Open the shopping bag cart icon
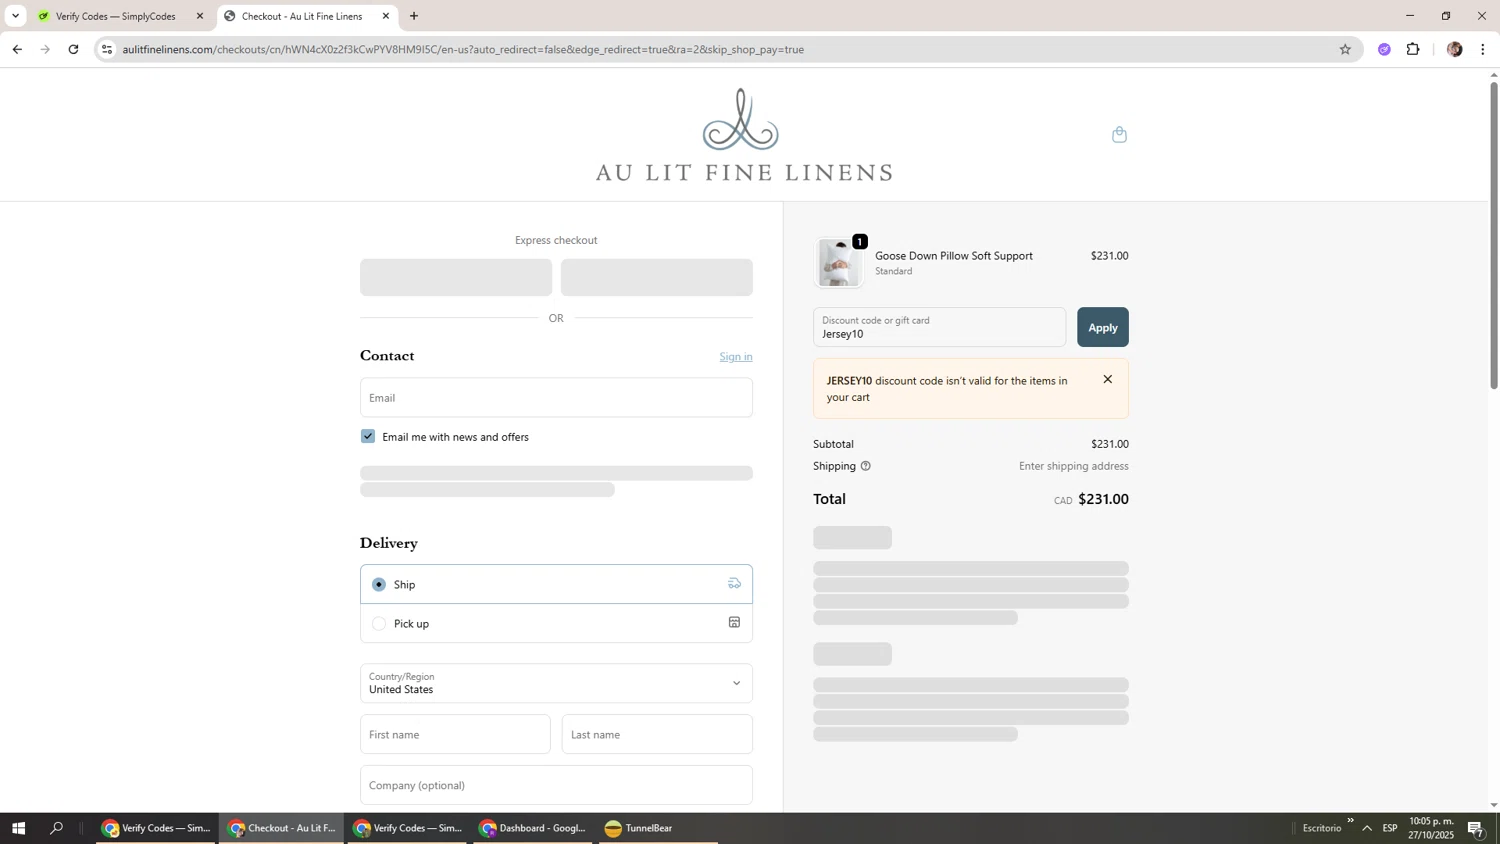Screen dimensions: 1500x844 (1119, 135)
